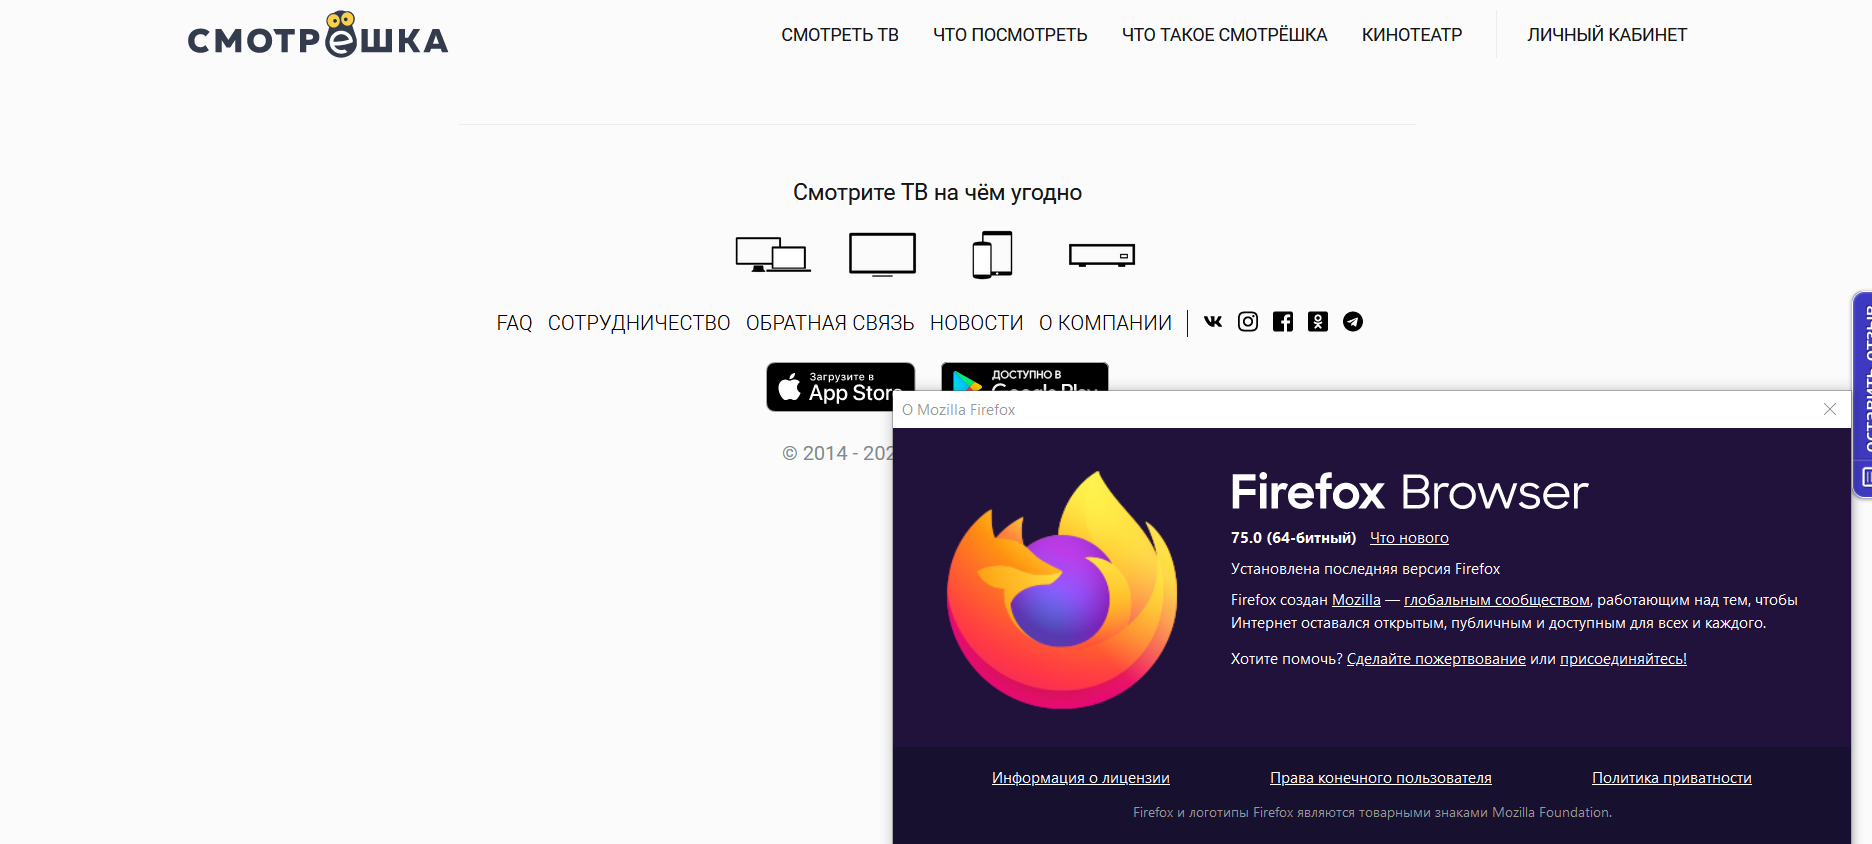
Task: Open the ОБРАТНАЯ СВЯЗЬ link
Action: (x=830, y=323)
